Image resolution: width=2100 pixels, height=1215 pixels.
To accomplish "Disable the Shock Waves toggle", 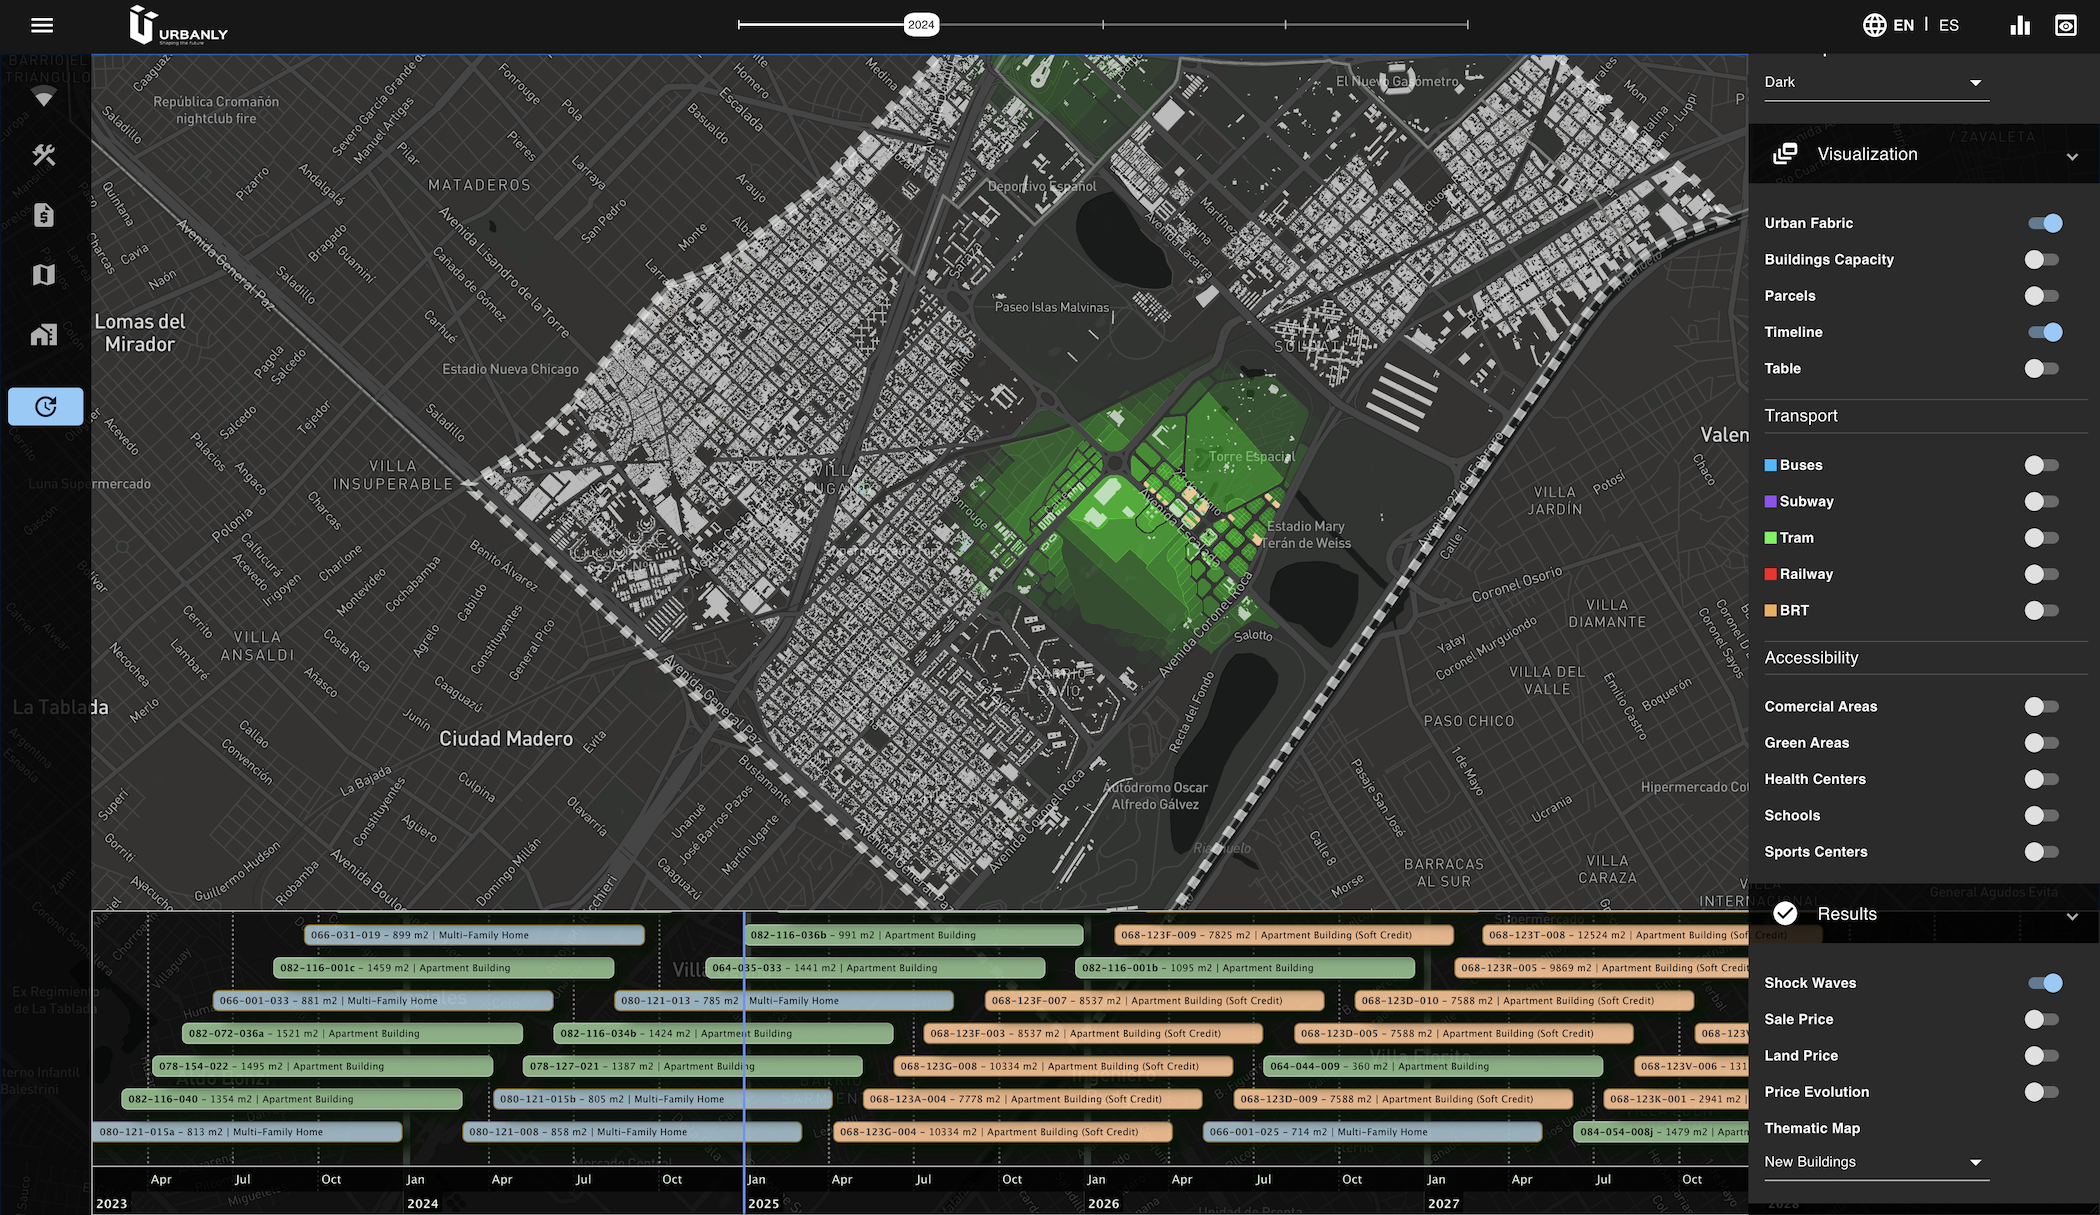I will coord(2044,983).
